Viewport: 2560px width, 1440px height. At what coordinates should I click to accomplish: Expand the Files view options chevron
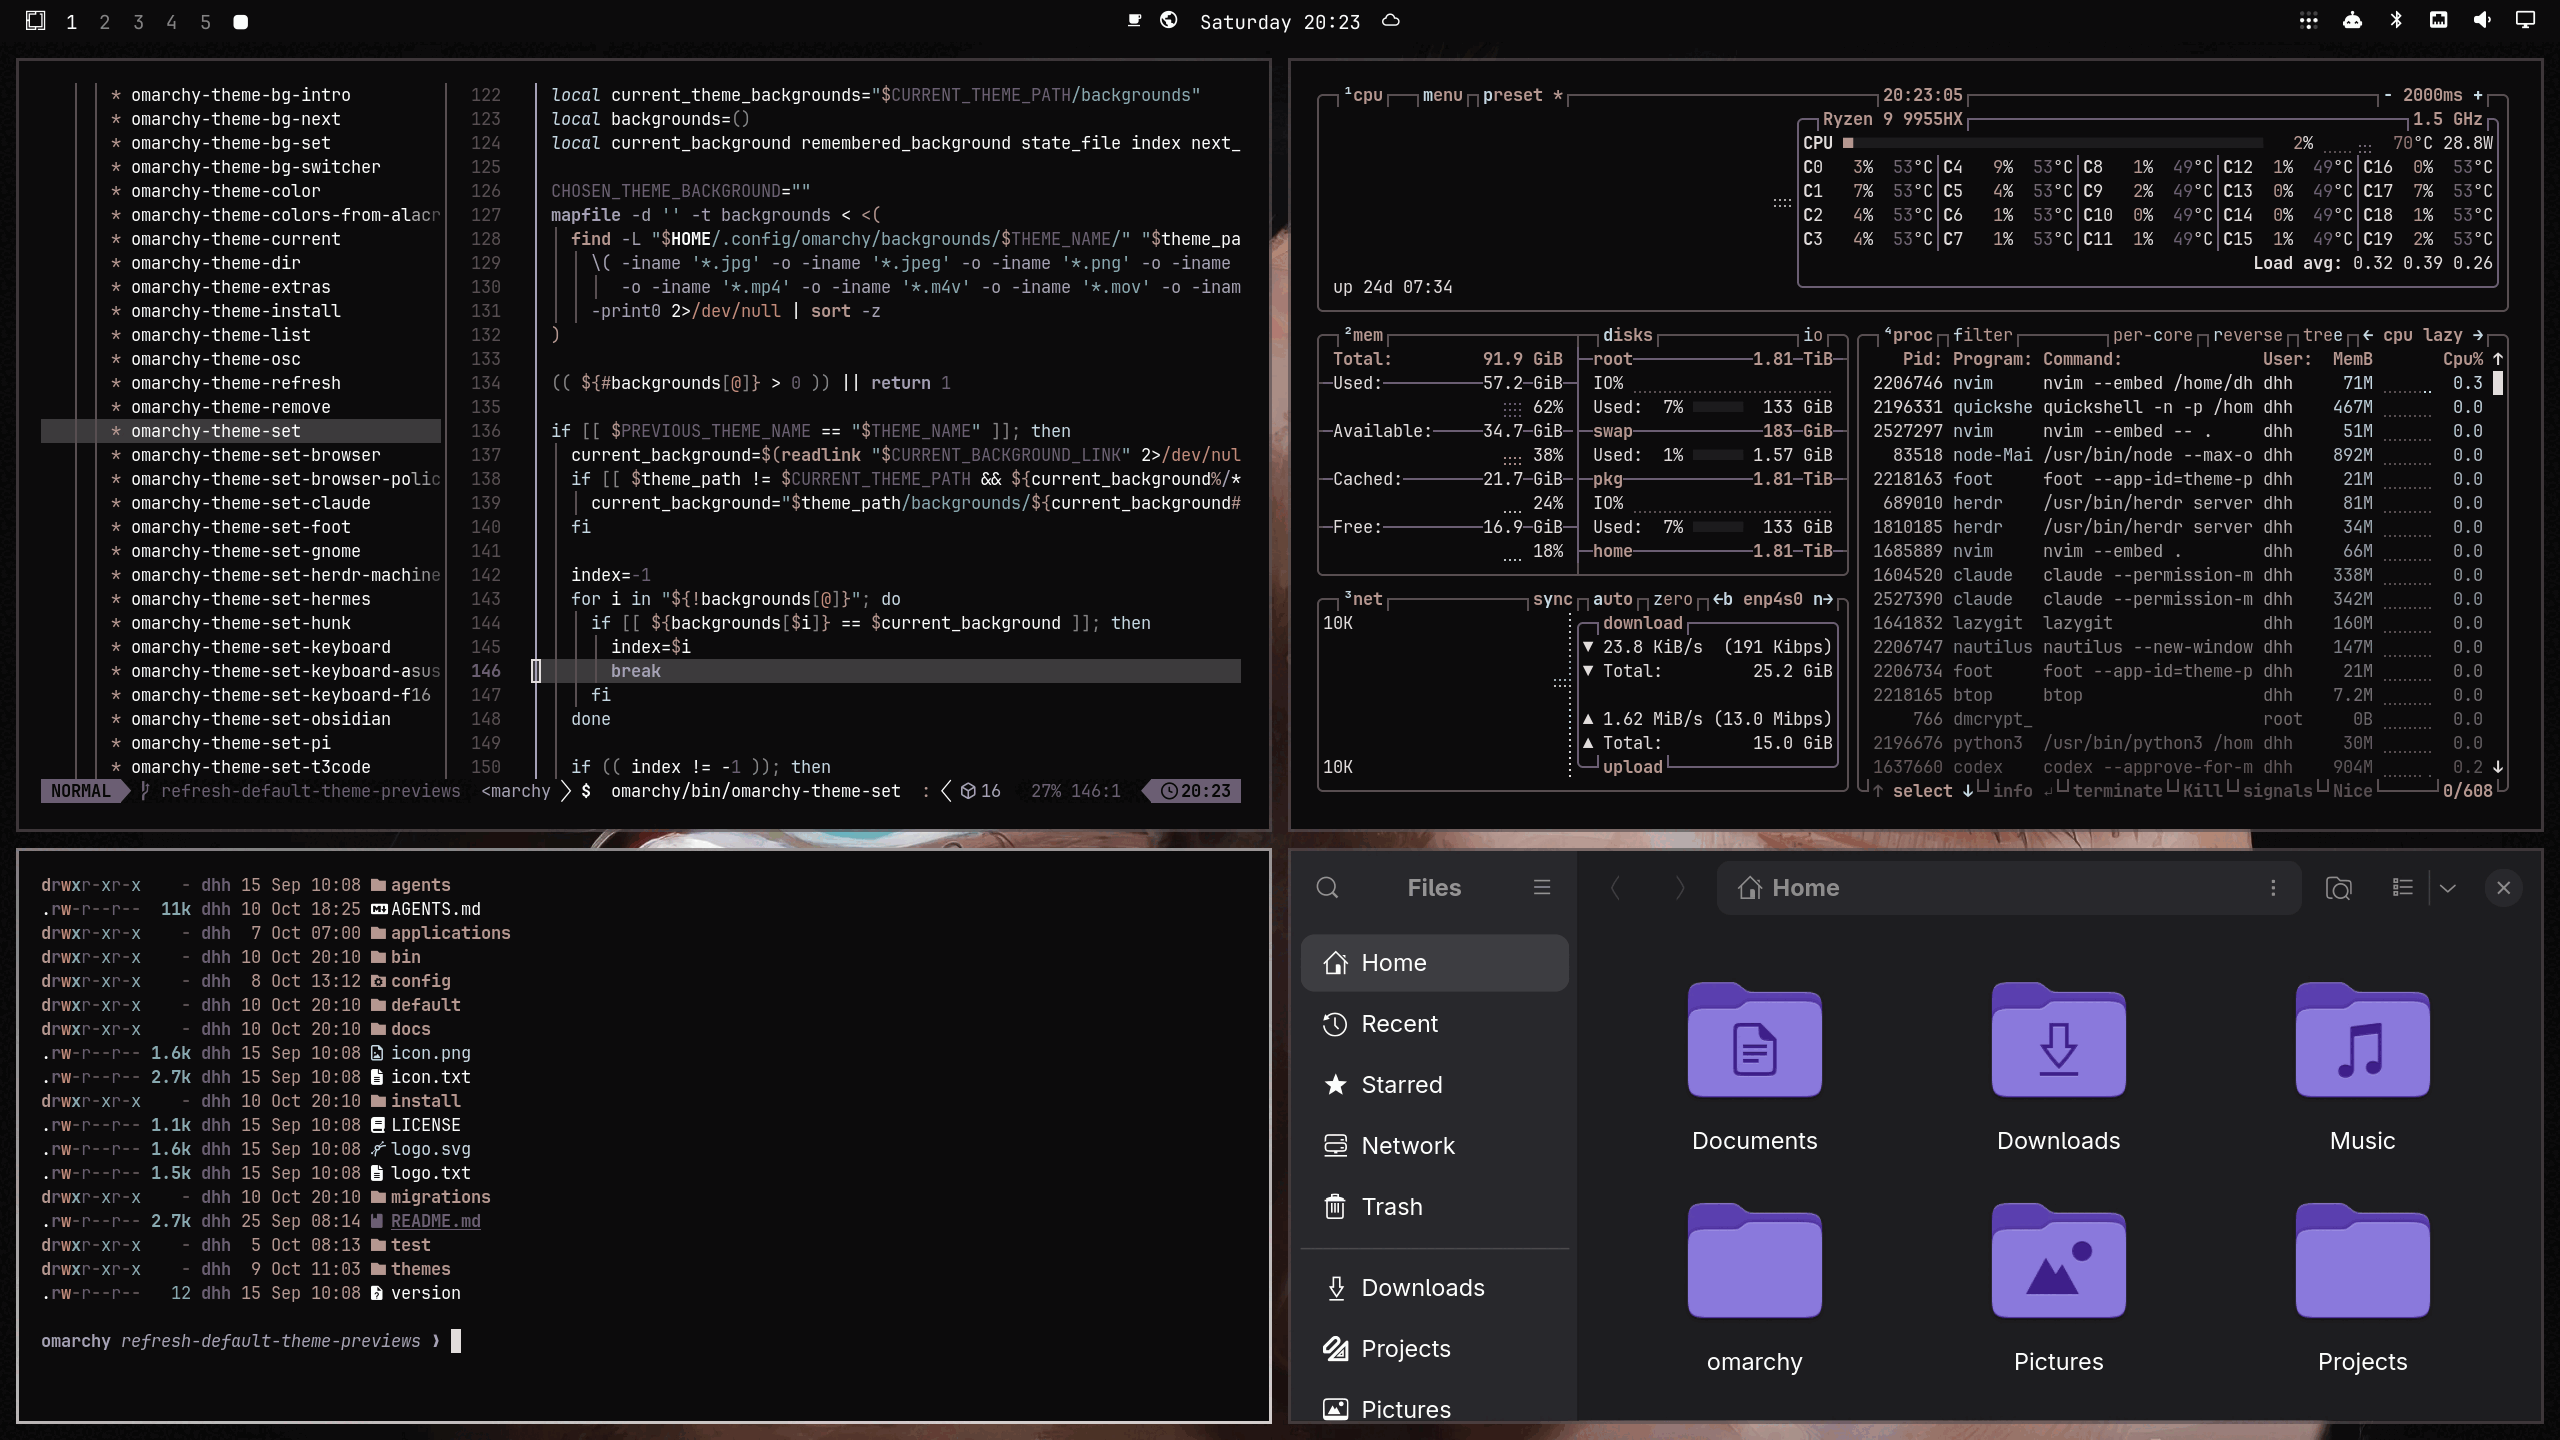coord(2447,887)
